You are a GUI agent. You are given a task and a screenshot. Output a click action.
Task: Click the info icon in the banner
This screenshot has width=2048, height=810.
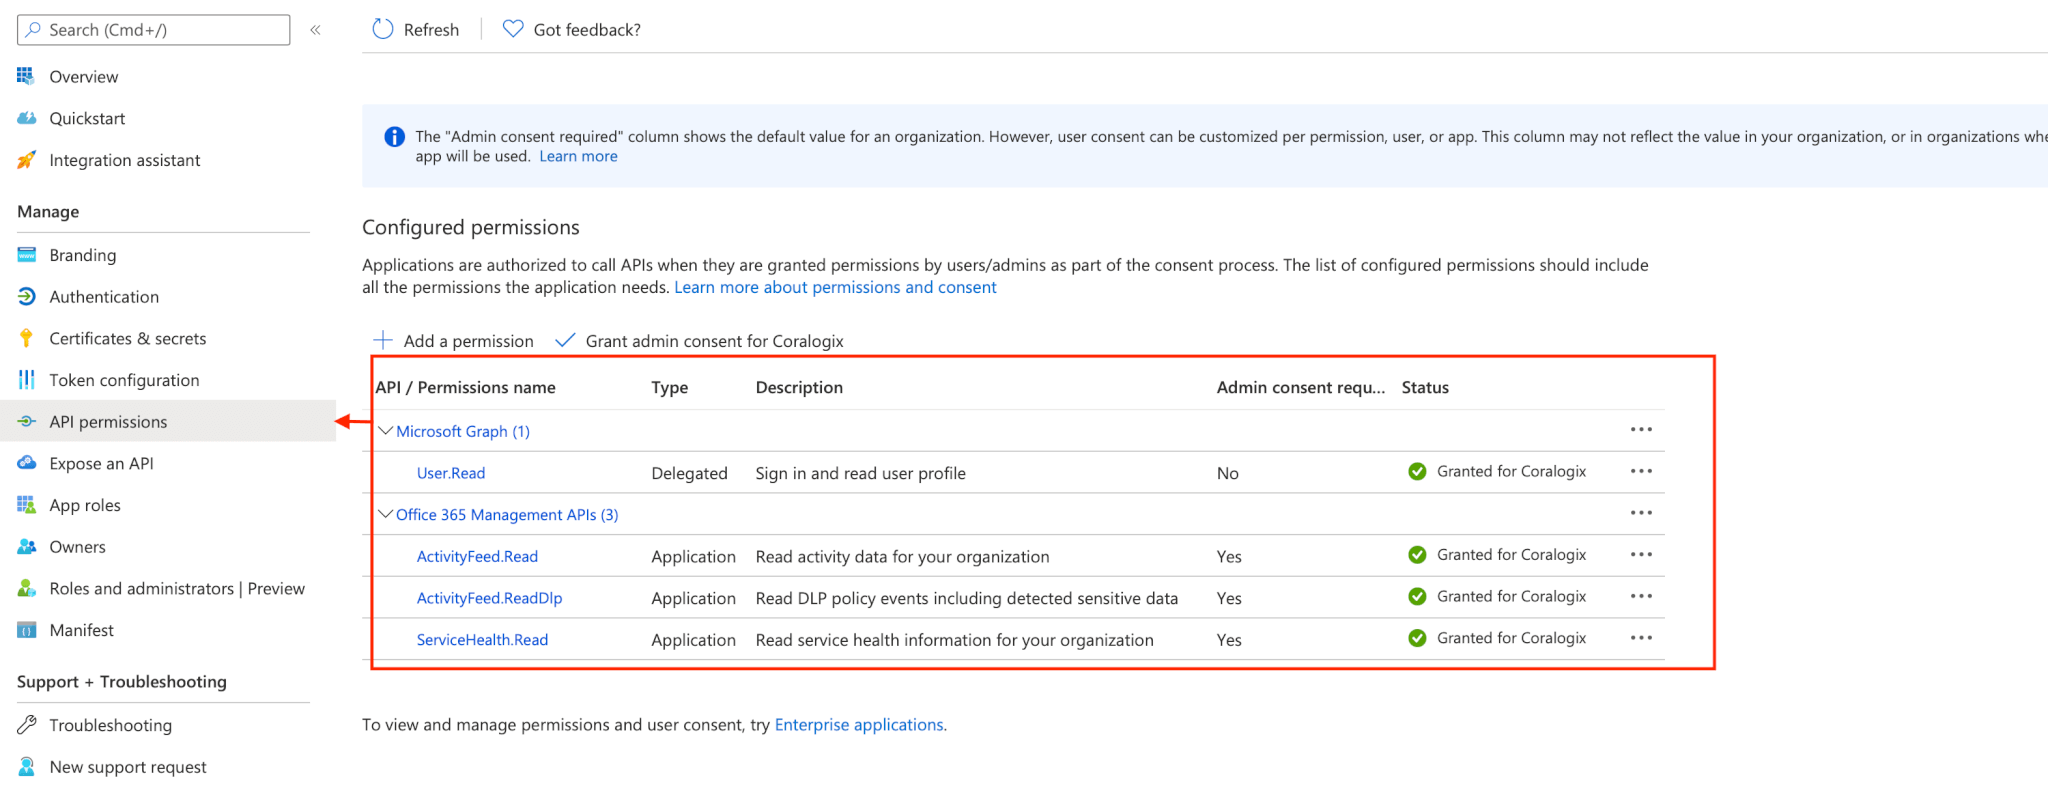pyautogui.click(x=395, y=137)
